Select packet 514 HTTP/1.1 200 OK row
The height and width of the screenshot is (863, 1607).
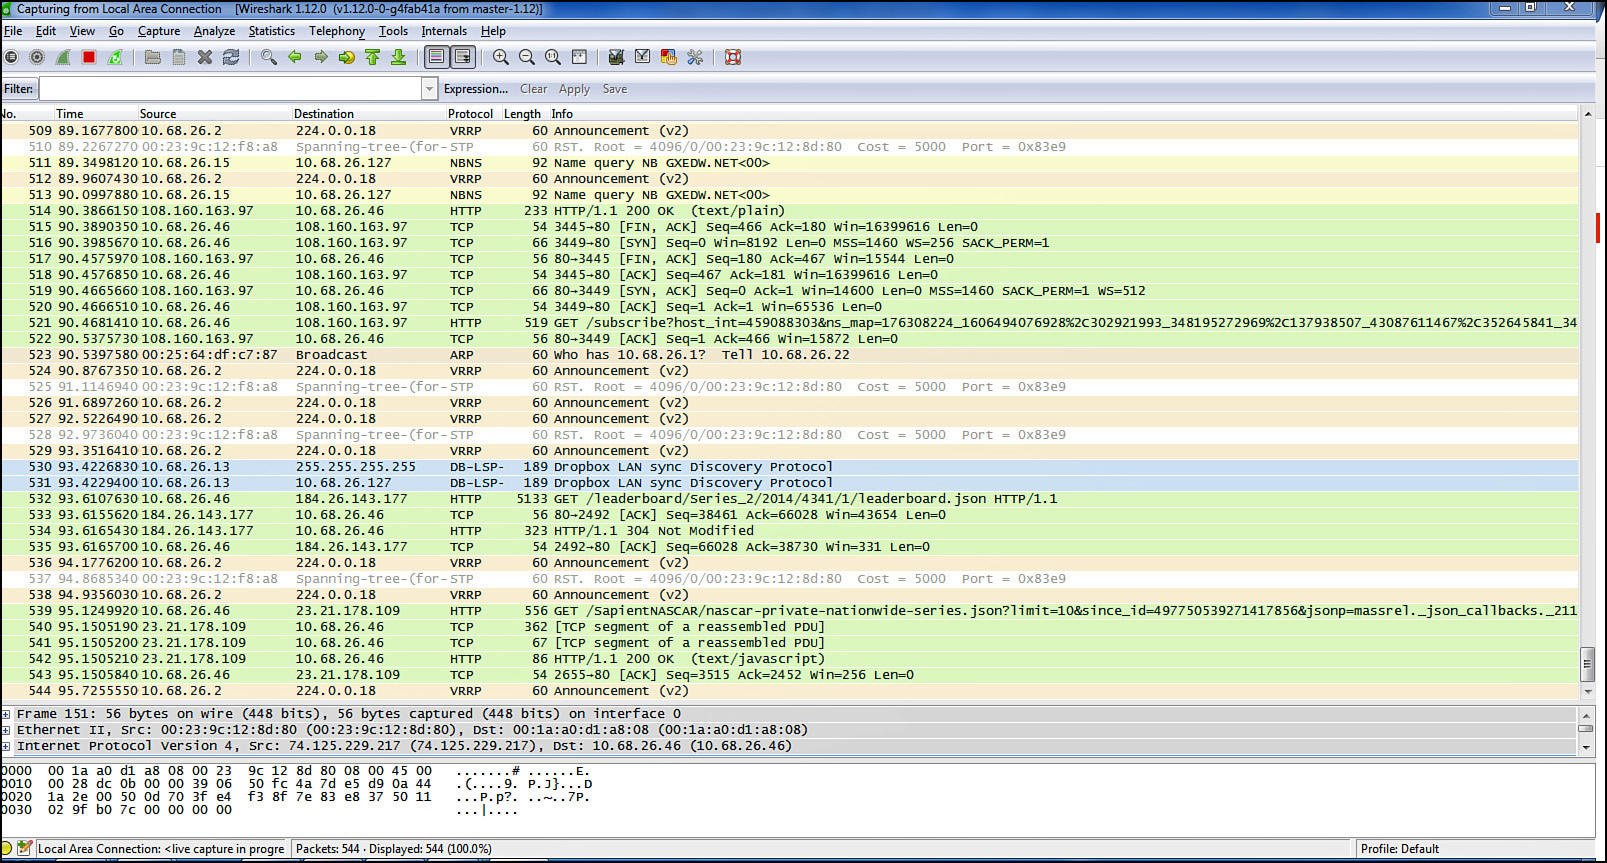click(x=790, y=211)
